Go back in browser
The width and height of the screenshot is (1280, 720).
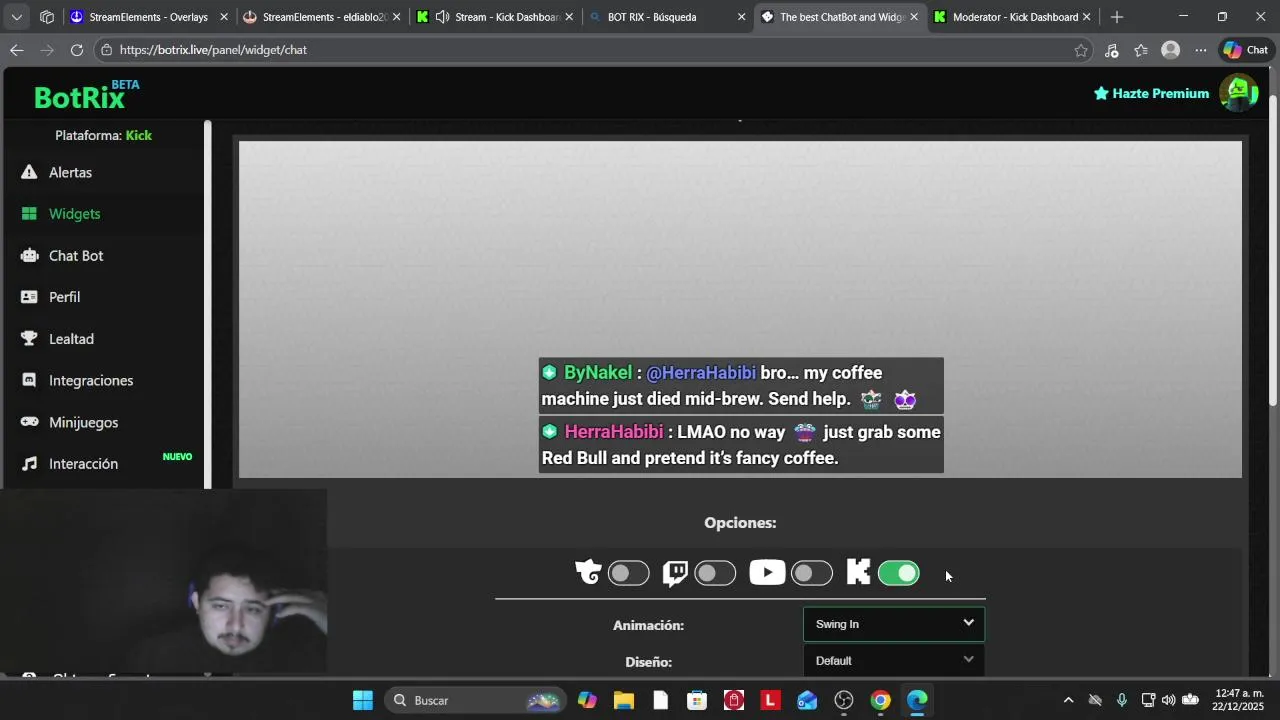(x=17, y=50)
